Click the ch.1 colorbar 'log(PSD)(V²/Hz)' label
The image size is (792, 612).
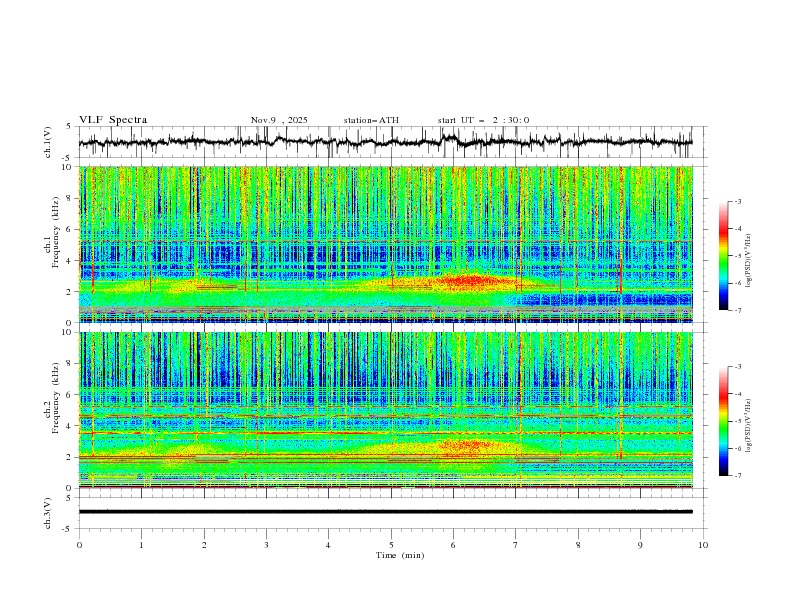pyautogui.click(x=749, y=261)
